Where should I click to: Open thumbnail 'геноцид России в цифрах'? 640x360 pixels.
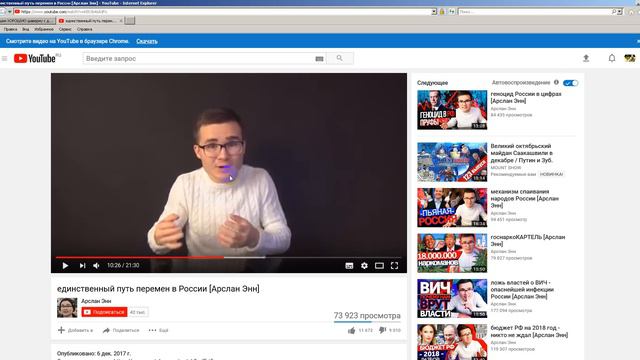452,110
